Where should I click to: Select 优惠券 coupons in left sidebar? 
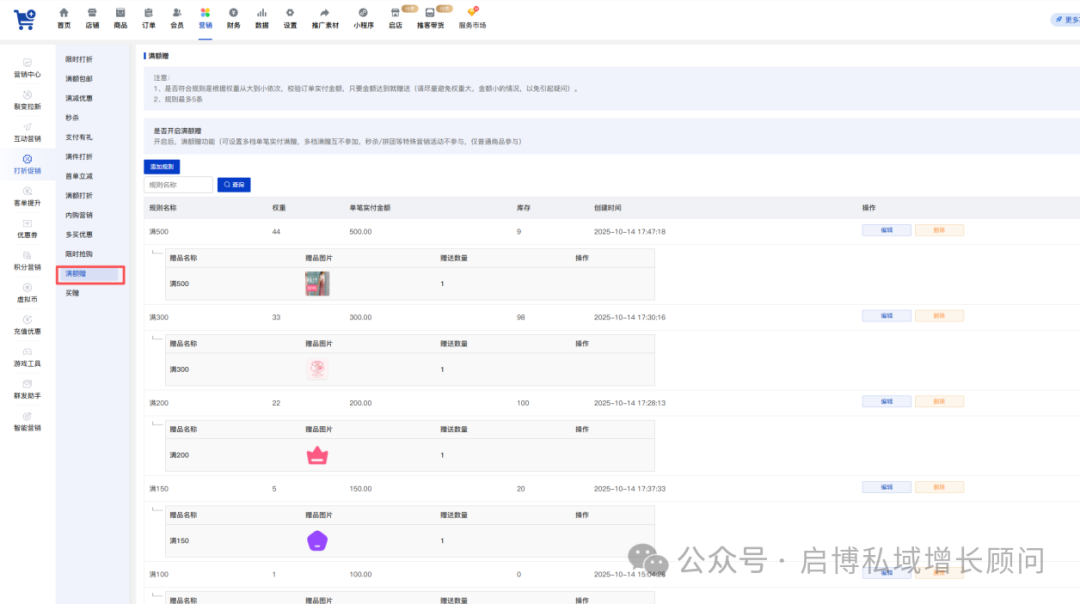27,229
